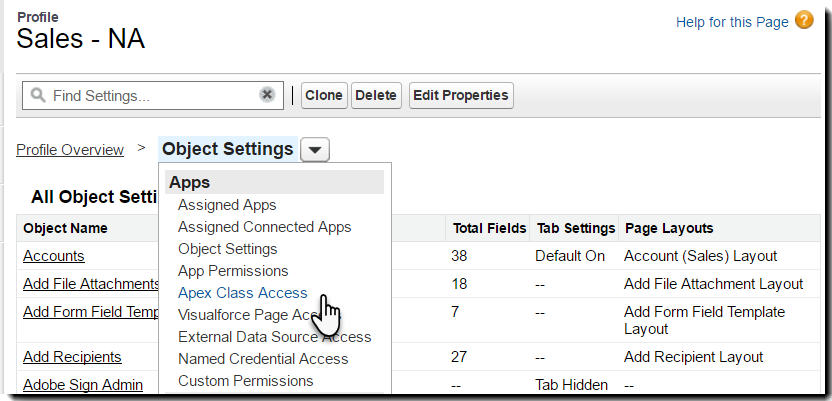Open the Accounts object link

tap(54, 256)
